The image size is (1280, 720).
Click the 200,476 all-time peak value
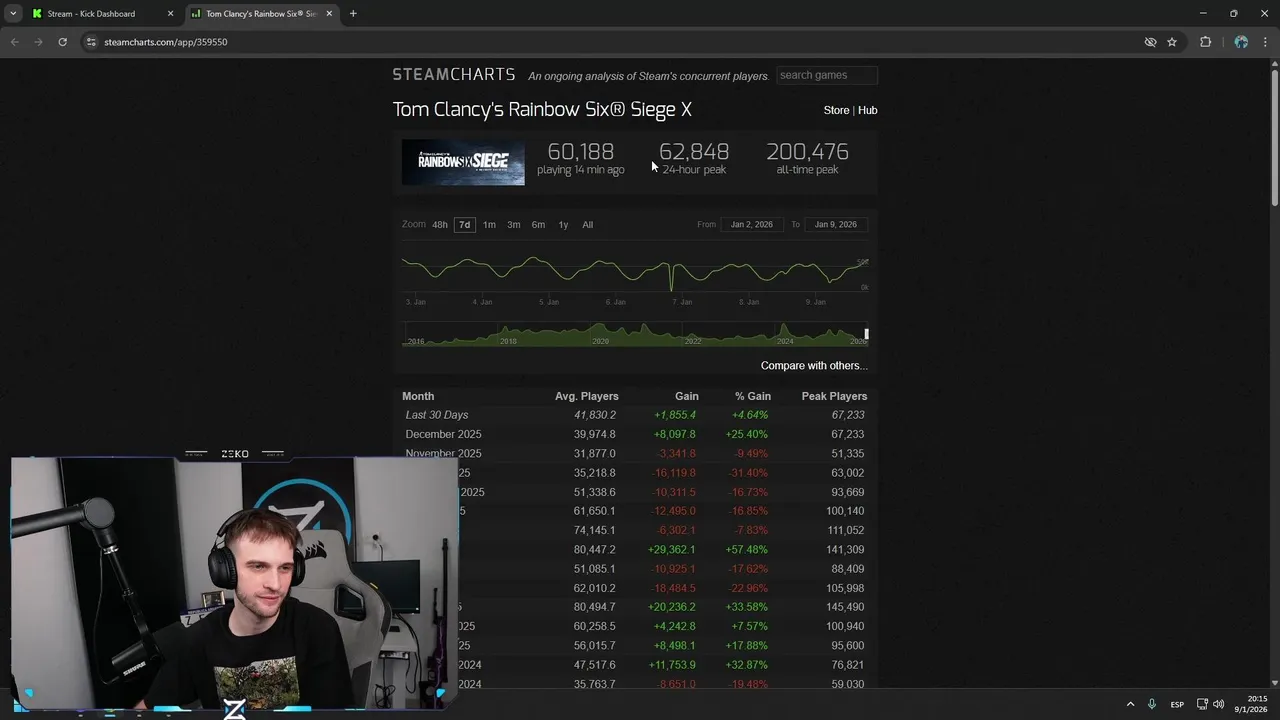point(807,152)
